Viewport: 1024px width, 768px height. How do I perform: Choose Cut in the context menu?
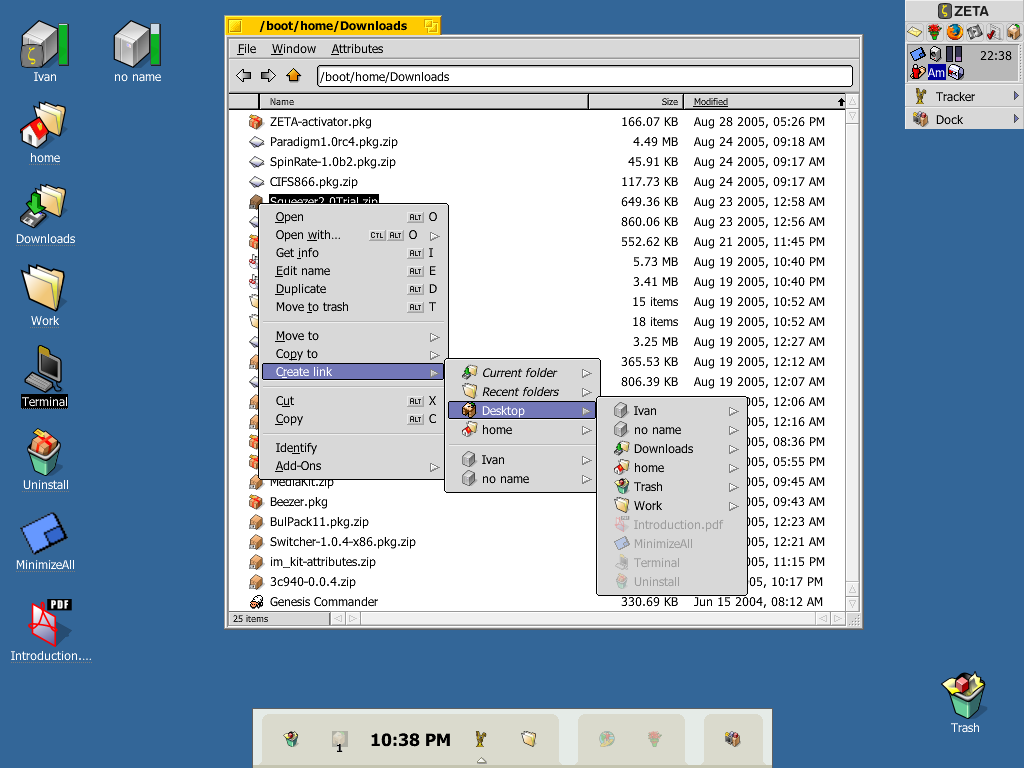click(353, 401)
